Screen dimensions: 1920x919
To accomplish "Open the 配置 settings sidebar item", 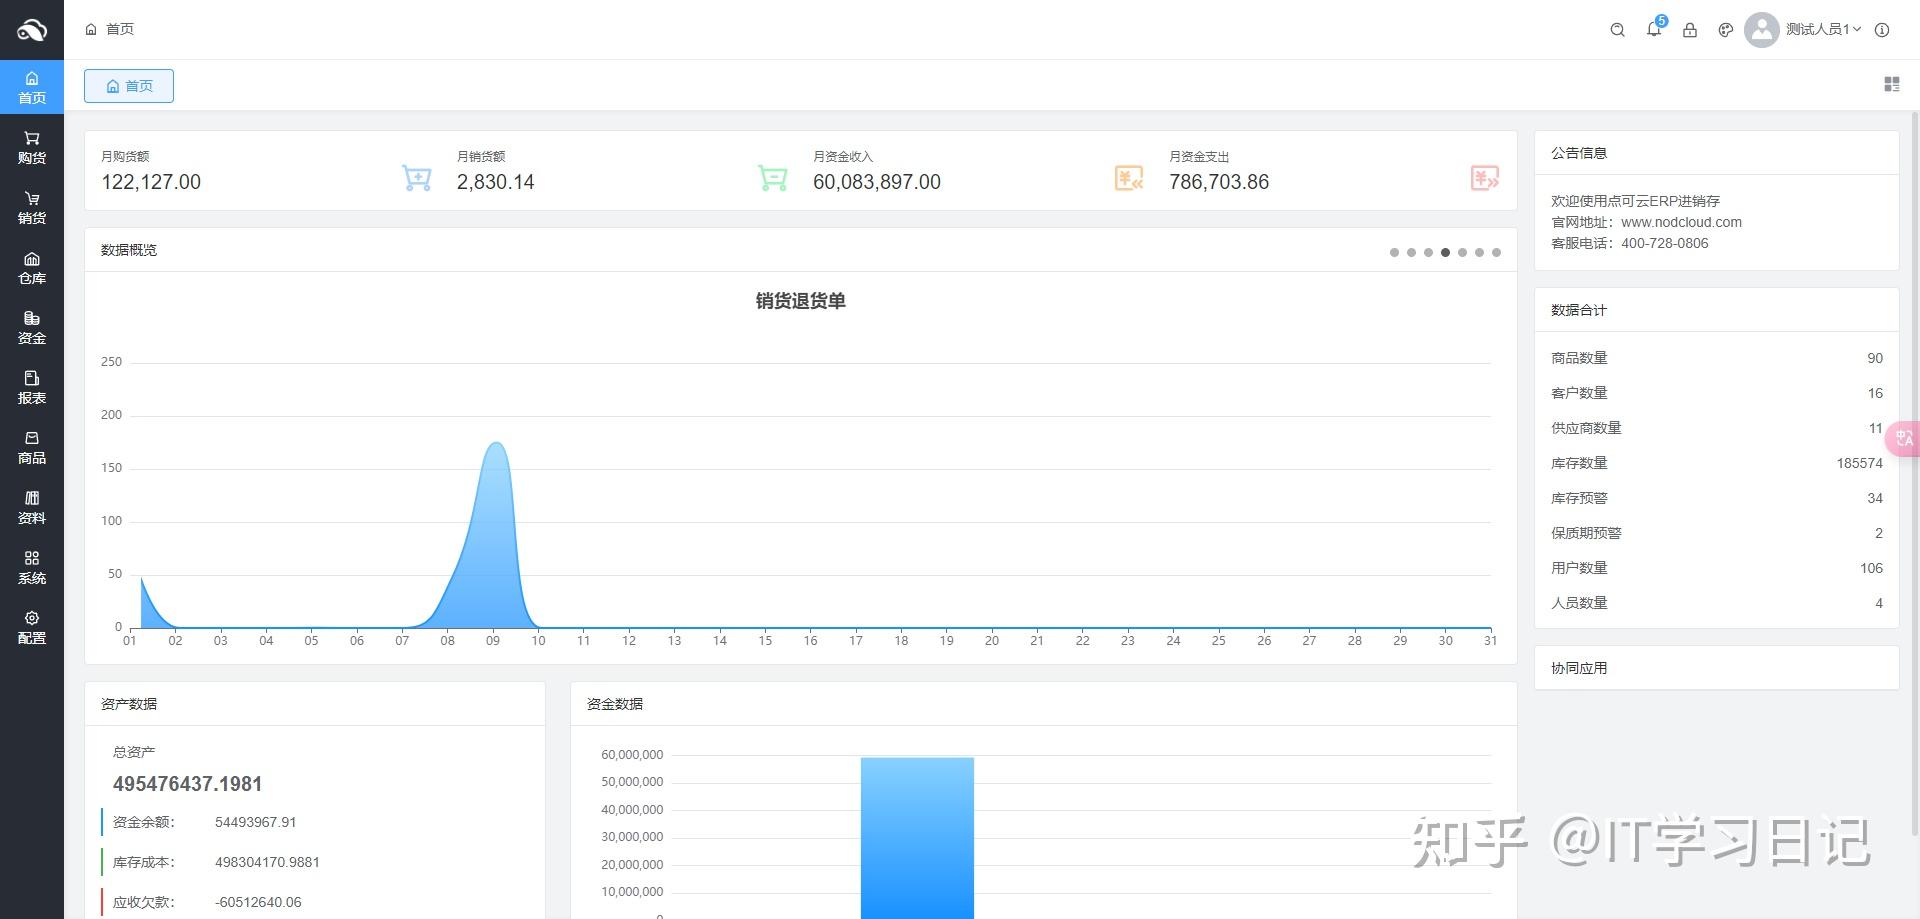I will pos(32,628).
